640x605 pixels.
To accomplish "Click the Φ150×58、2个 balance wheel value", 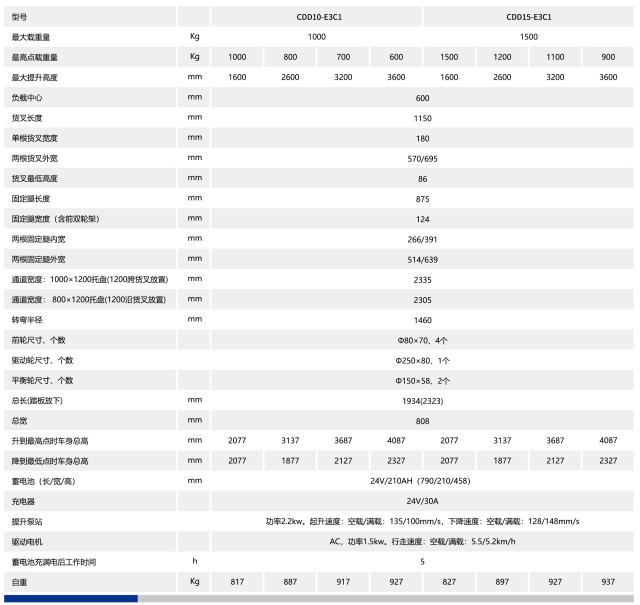I will [x=422, y=381].
